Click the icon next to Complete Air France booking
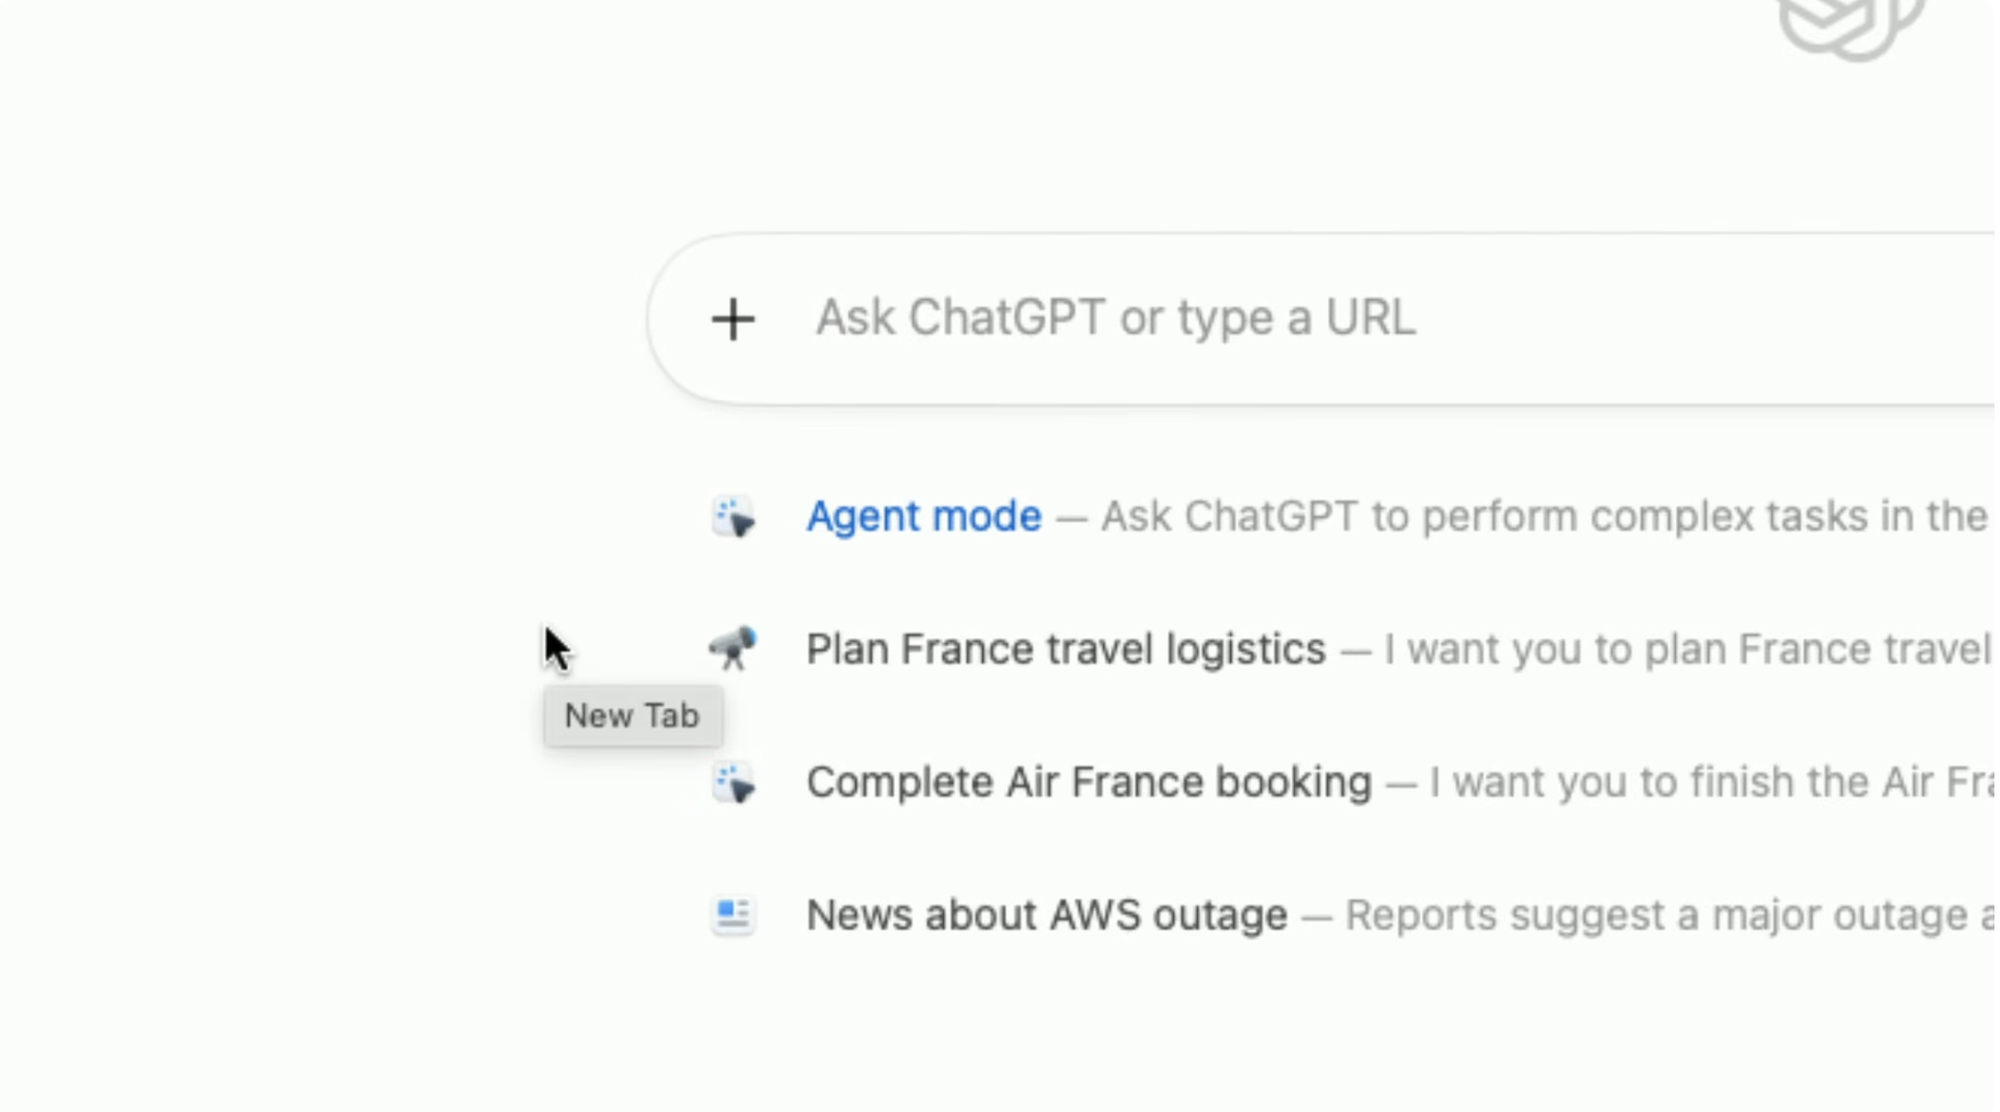This screenshot has width=2000, height=1112. (x=732, y=783)
